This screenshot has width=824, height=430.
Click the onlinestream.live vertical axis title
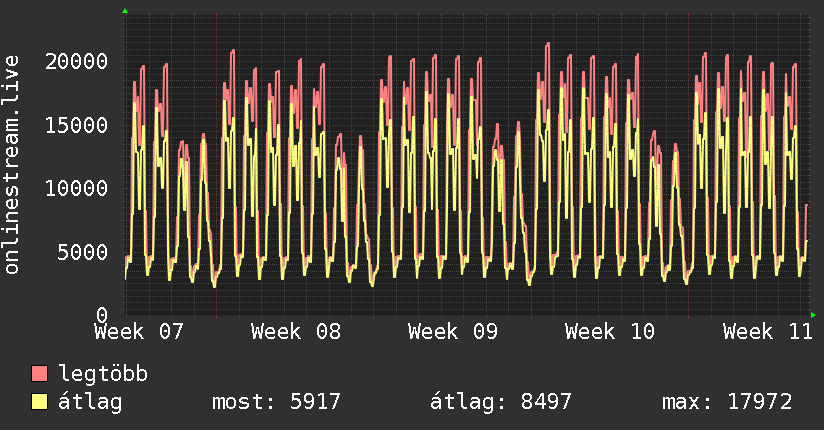(x=12, y=165)
